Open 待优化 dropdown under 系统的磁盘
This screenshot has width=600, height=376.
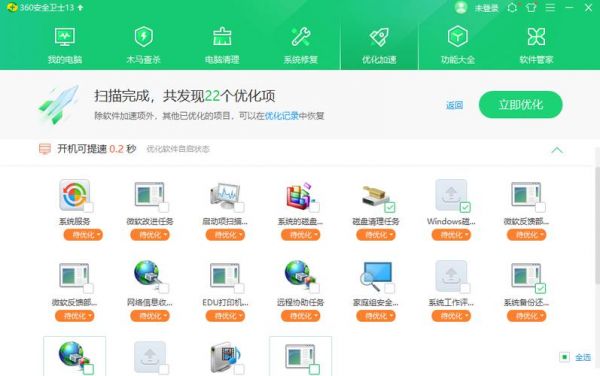(x=300, y=235)
